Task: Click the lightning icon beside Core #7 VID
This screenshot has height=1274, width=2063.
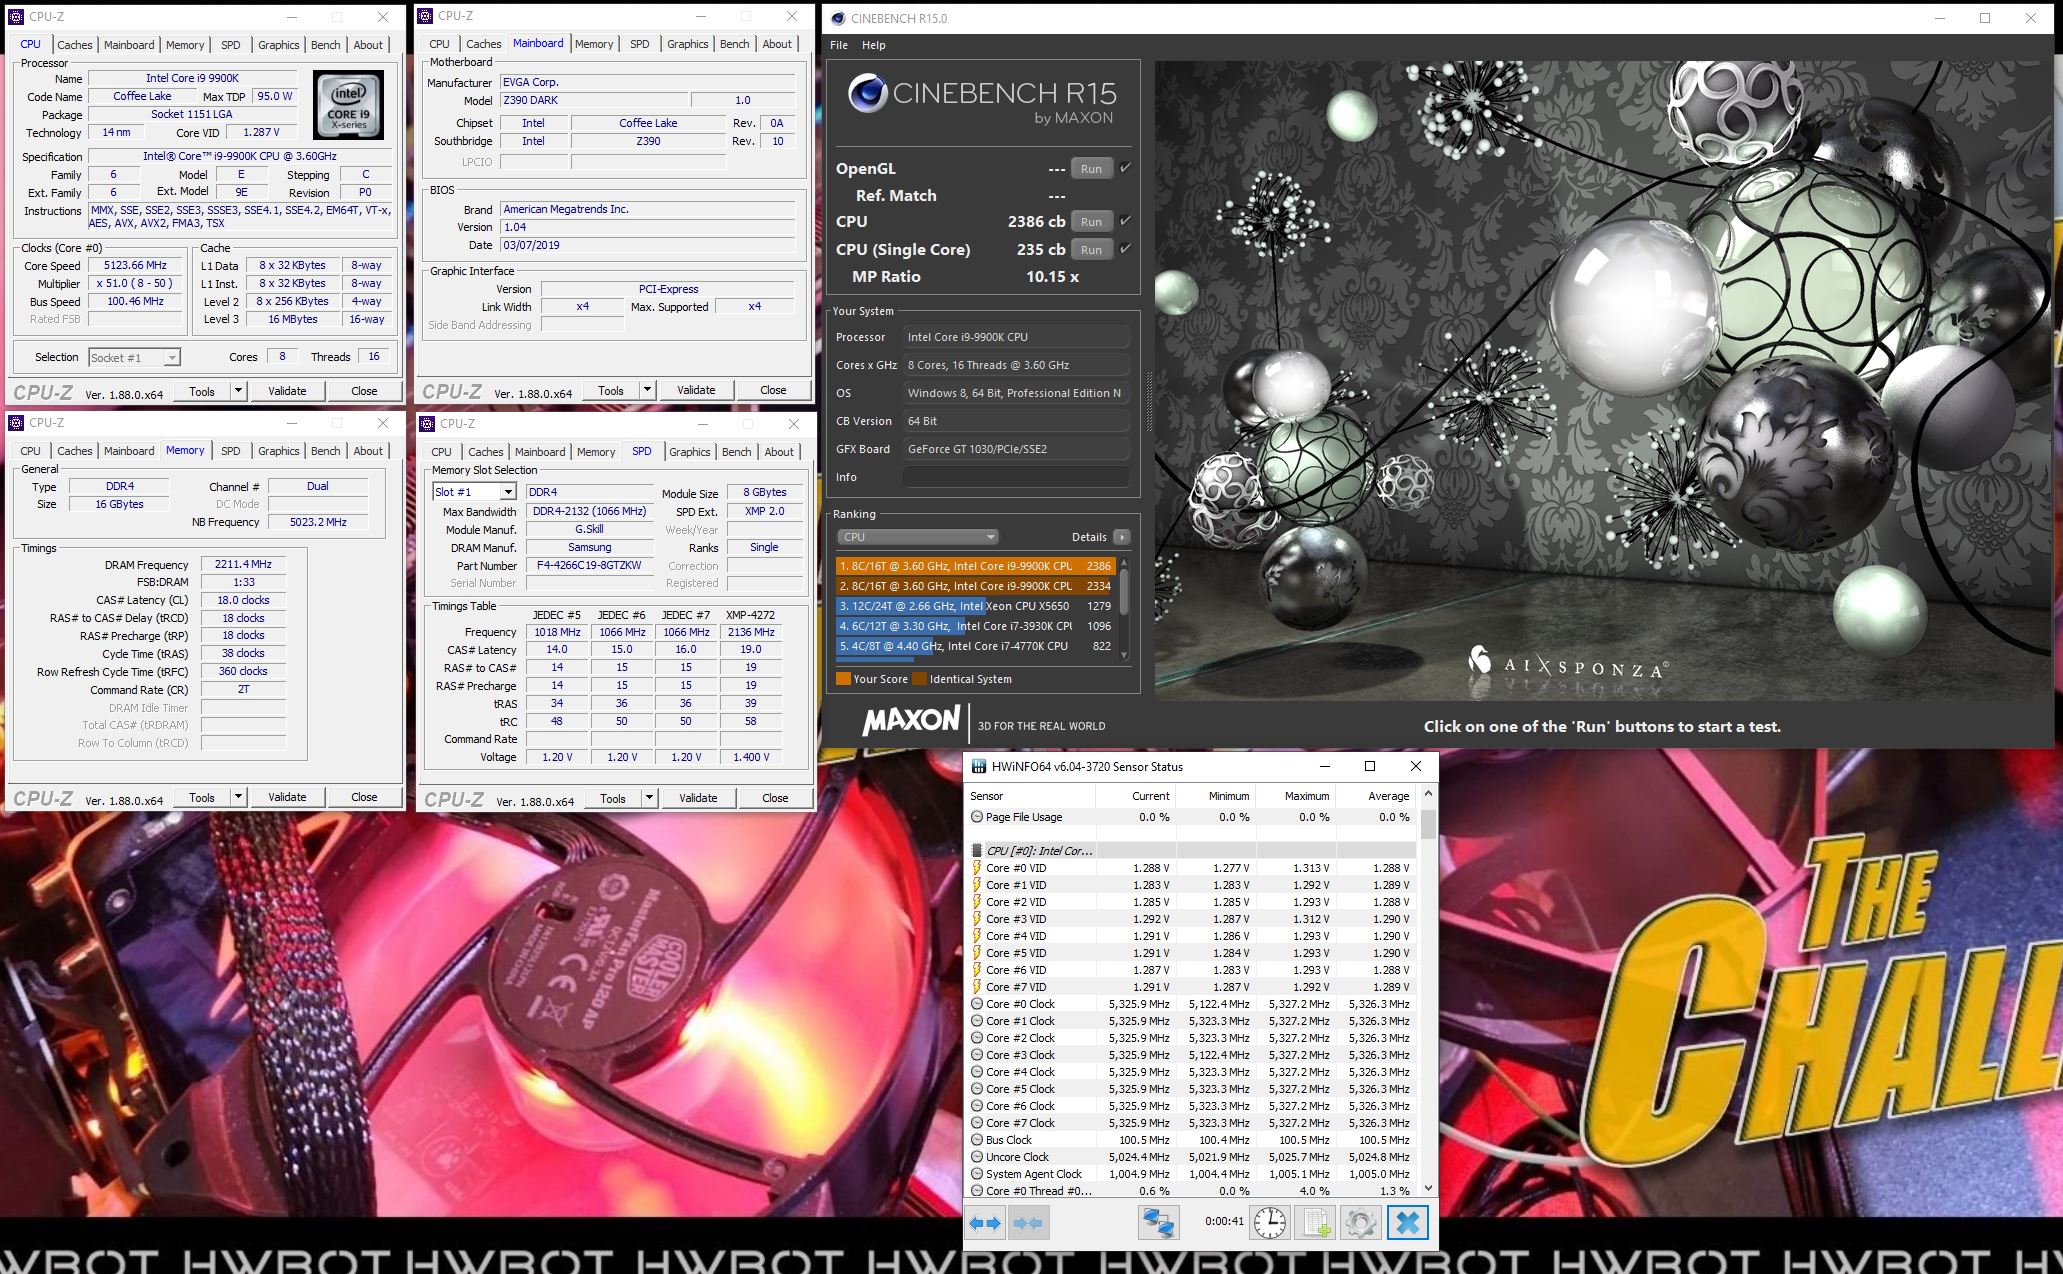Action: click(x=977, y=987)
